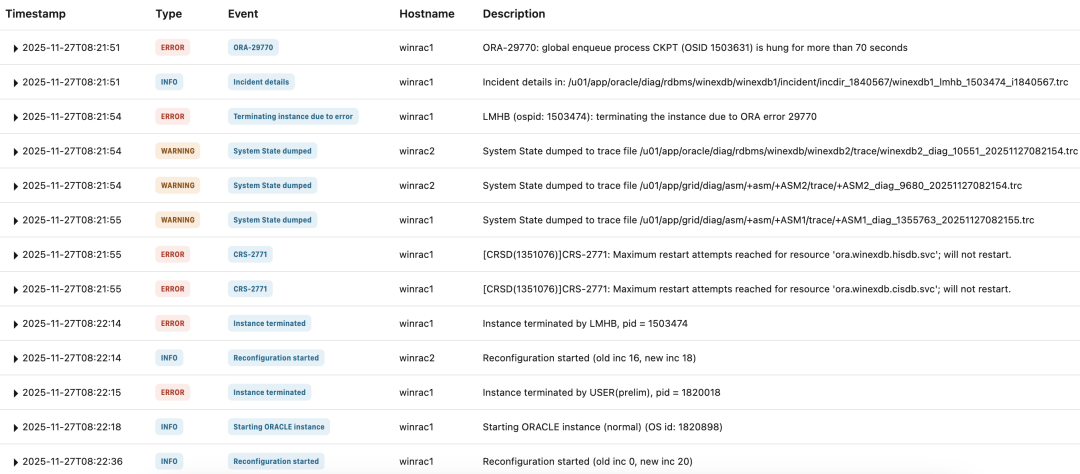
Task: Click WARNING badge on the +ASM2 row
Action: 178,185
